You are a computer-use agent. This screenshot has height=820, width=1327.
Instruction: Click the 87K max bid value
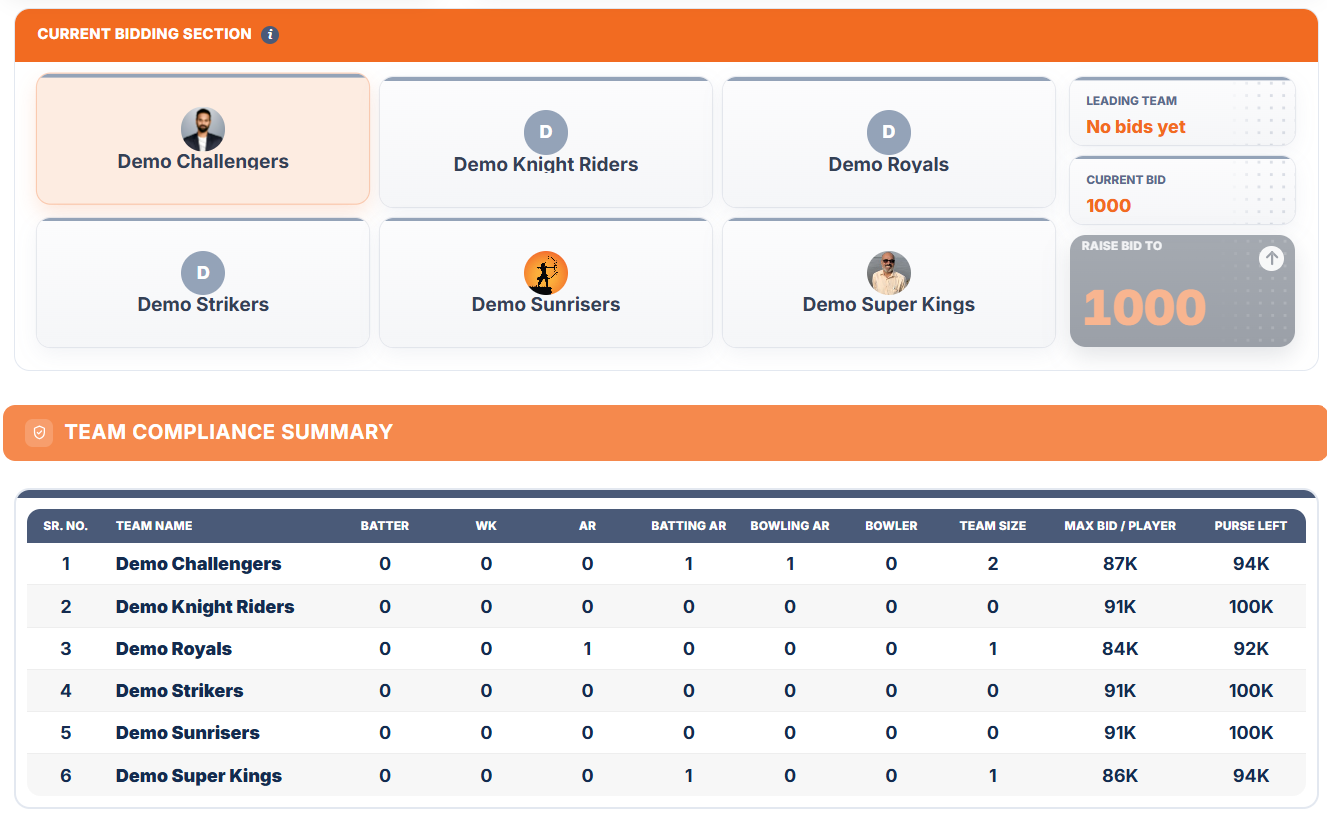[x=1120, y=564]
